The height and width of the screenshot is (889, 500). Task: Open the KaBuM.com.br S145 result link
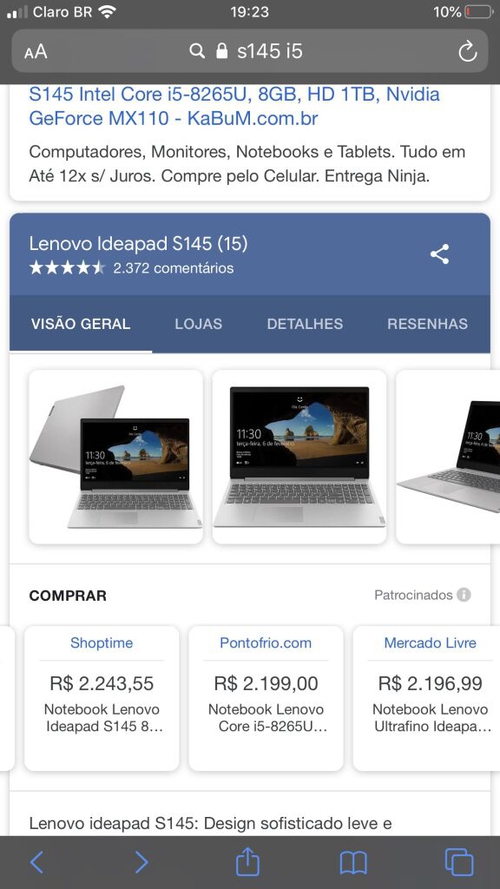pyautogui.click(x=234, y=106)
